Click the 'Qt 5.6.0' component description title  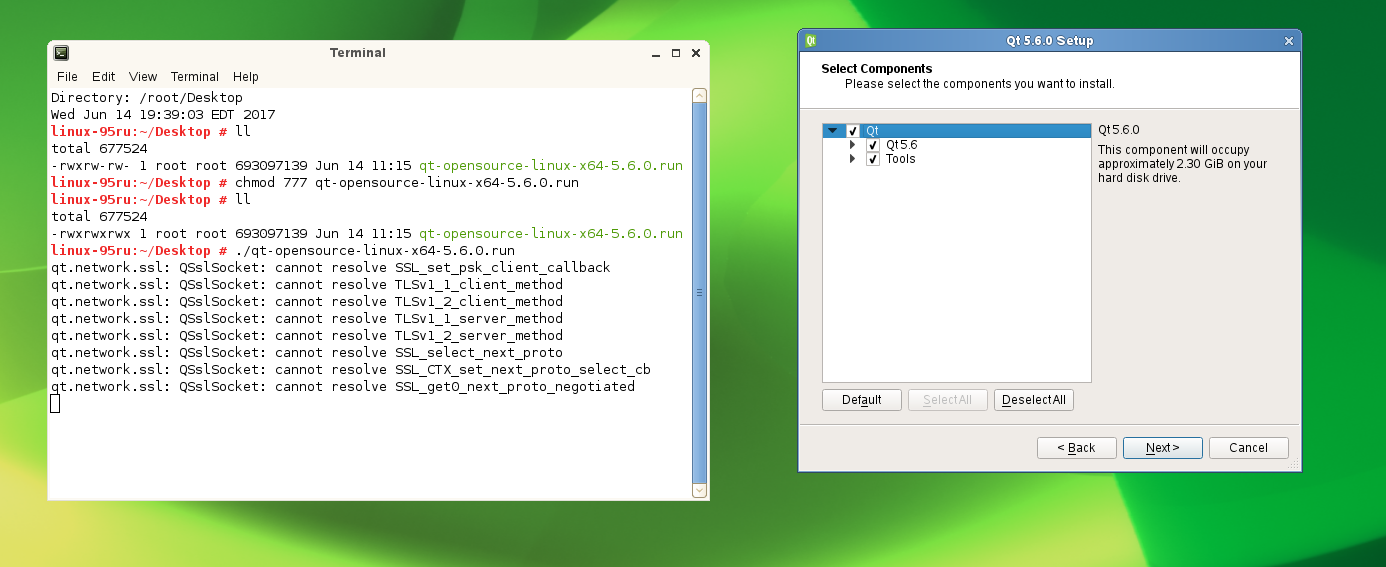point(1119,130)
